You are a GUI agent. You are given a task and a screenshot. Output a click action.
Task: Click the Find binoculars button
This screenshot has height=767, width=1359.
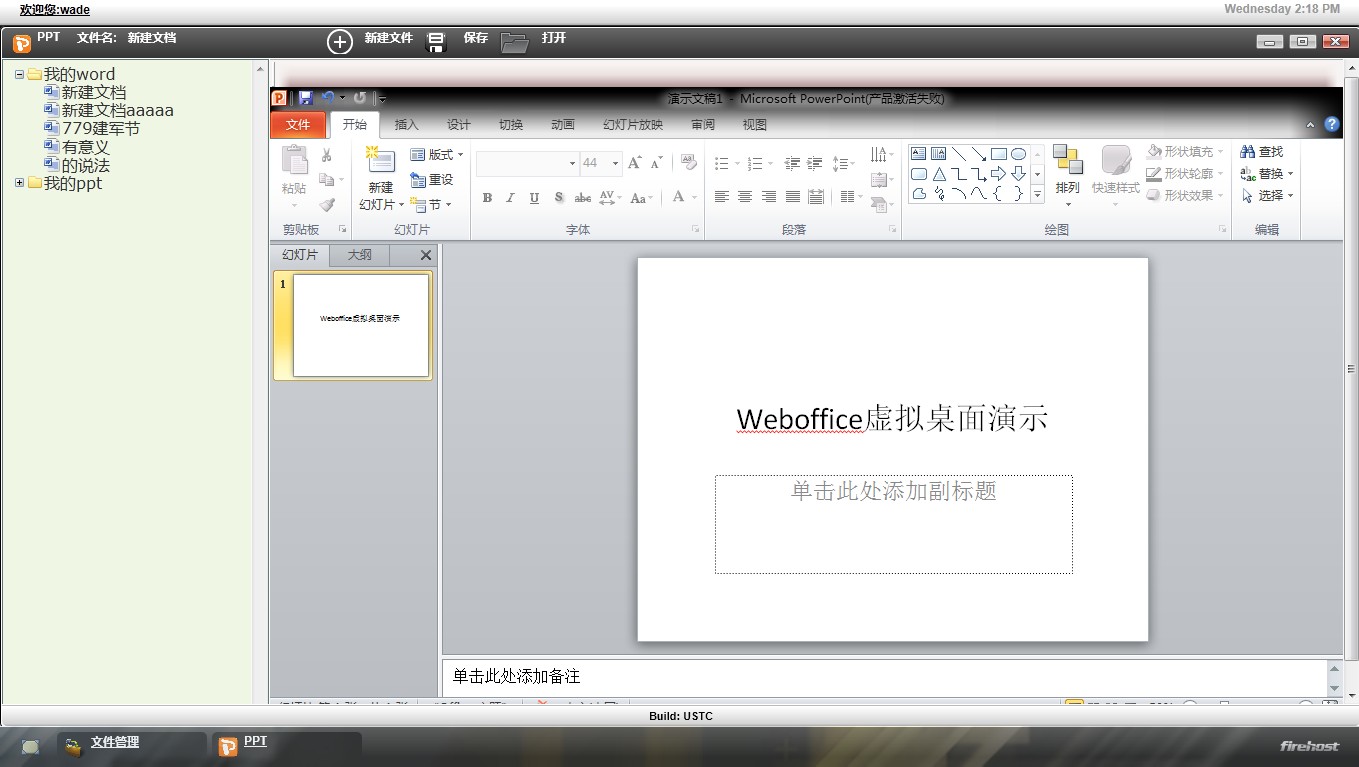click(x=1262, y=152)
